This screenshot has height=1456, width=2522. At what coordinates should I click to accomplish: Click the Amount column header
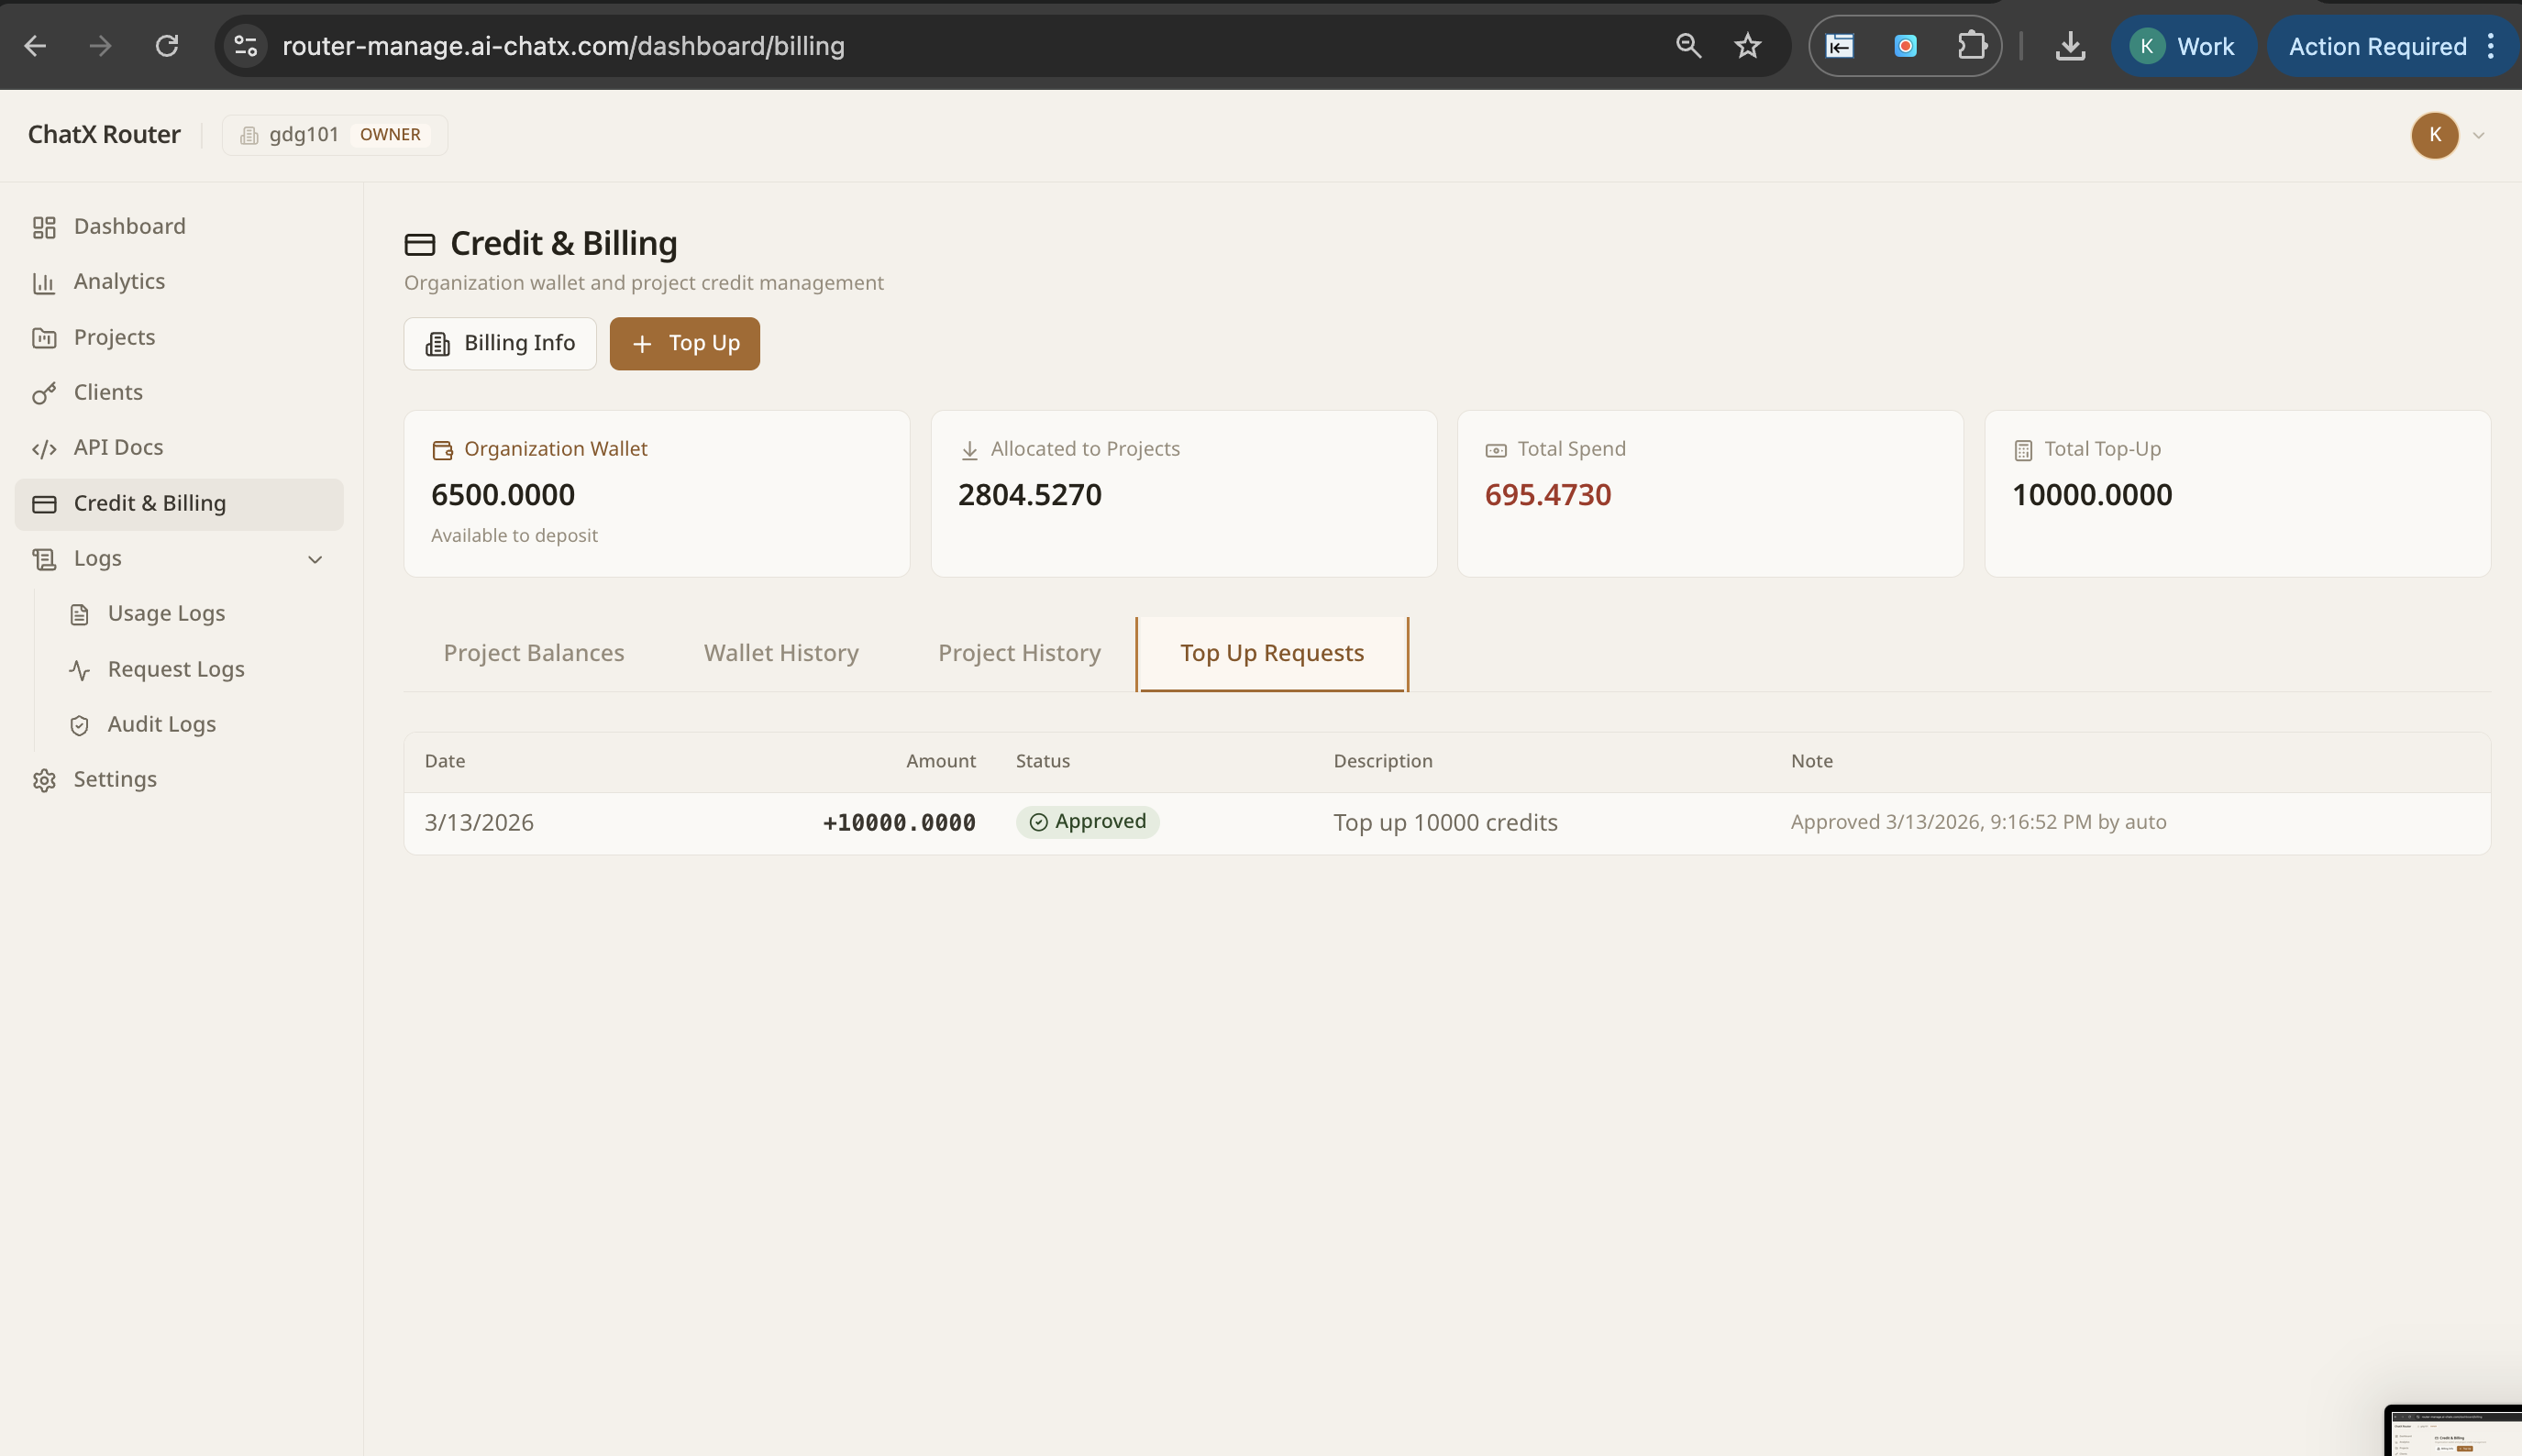tap(941, 761)
